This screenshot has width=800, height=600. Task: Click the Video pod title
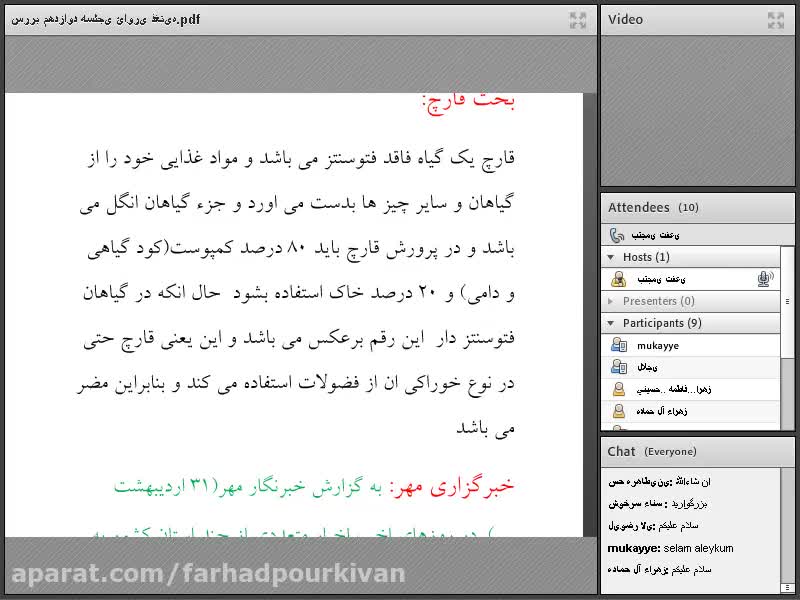pos(625,20)
